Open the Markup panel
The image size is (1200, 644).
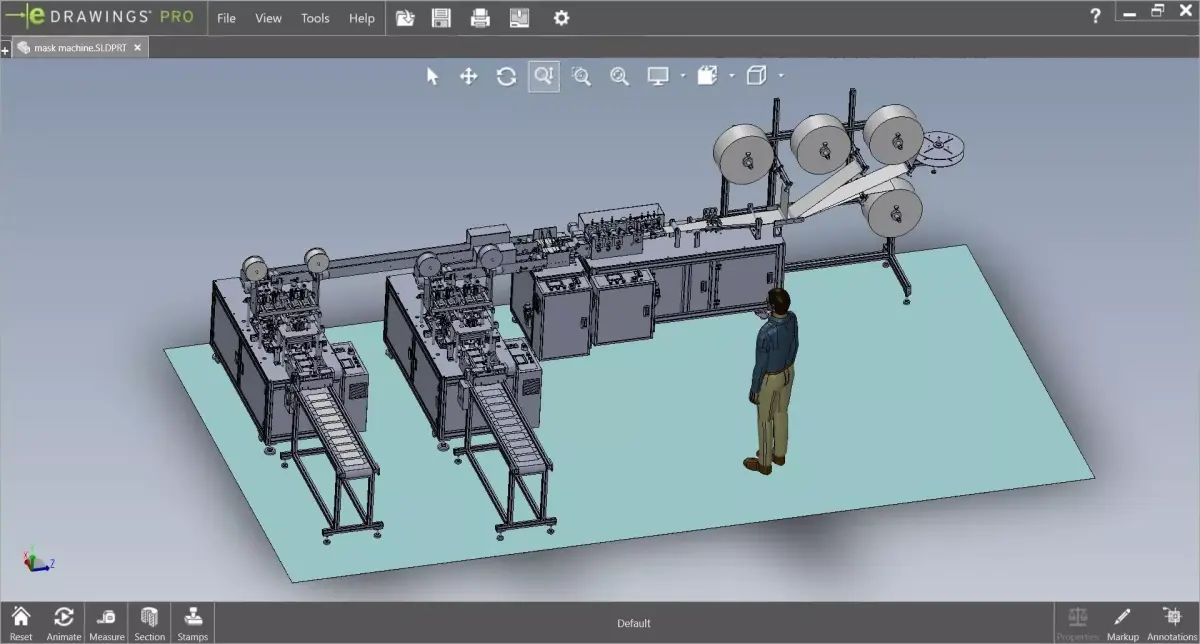point(1122,623)
